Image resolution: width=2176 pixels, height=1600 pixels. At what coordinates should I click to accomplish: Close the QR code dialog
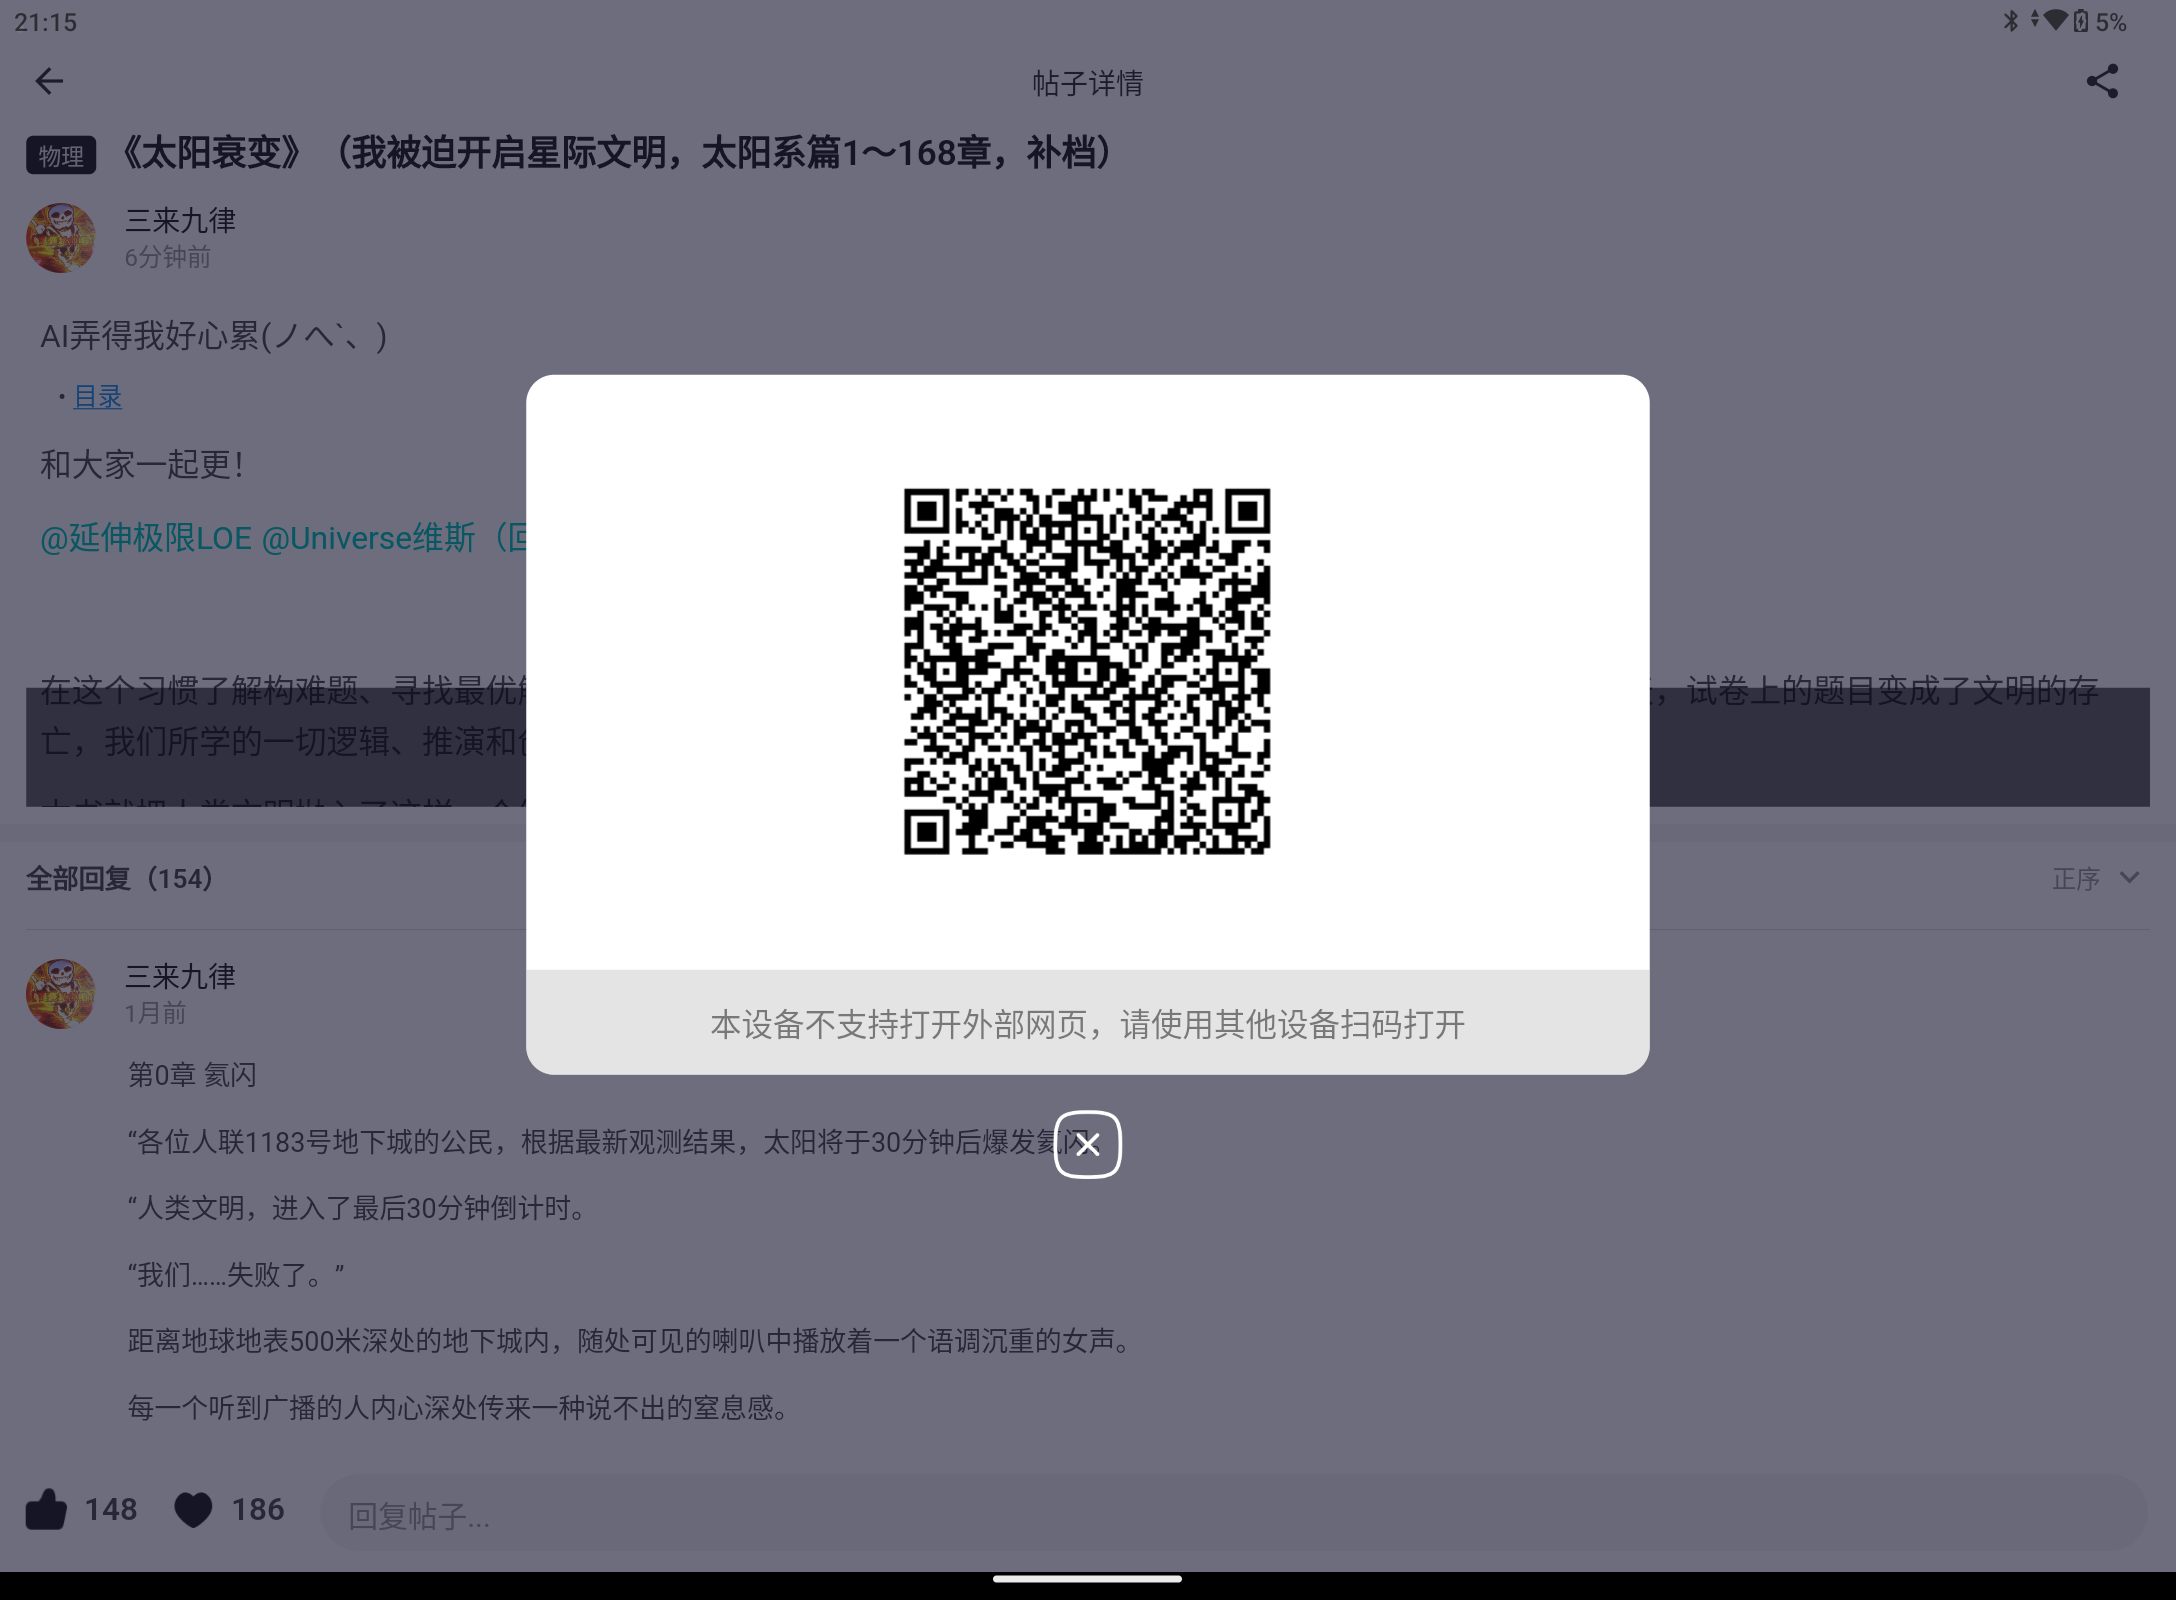pyautogui.click(x=1087, y=1146)
